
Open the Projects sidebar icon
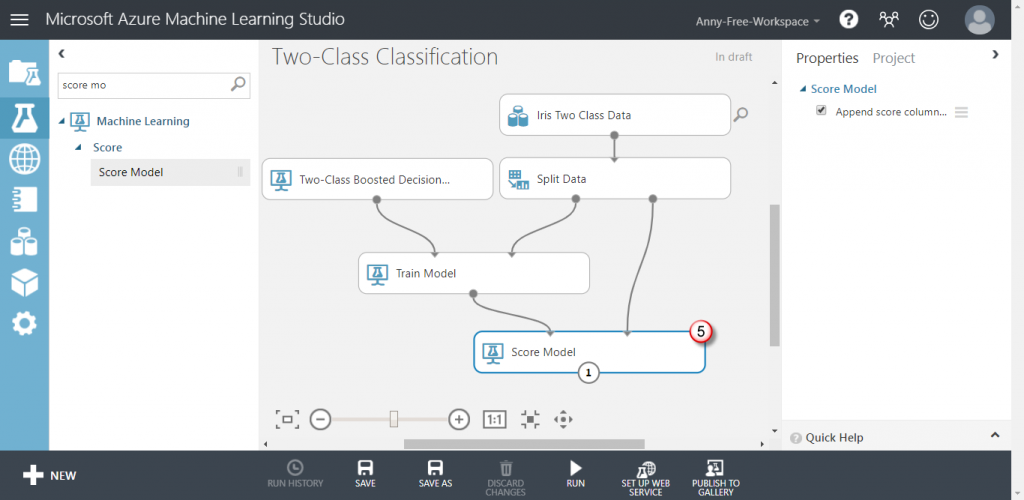[24, 72]
